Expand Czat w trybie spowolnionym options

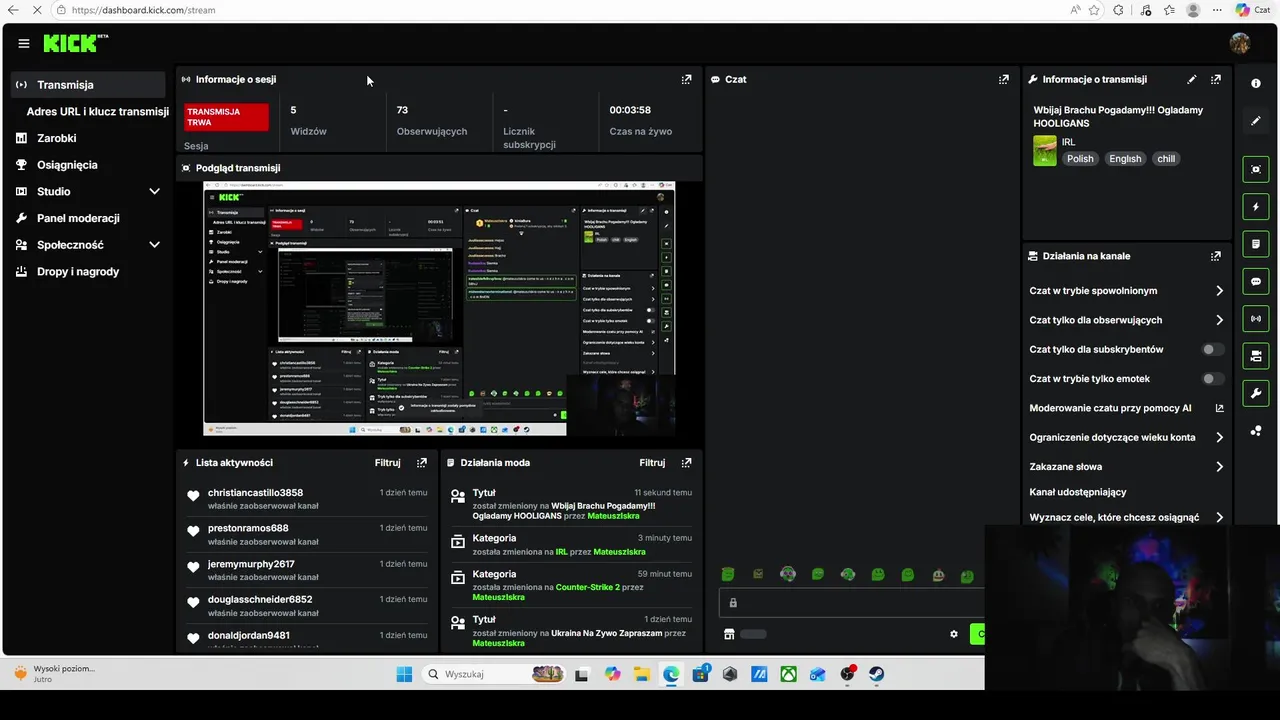(1219, 291)
